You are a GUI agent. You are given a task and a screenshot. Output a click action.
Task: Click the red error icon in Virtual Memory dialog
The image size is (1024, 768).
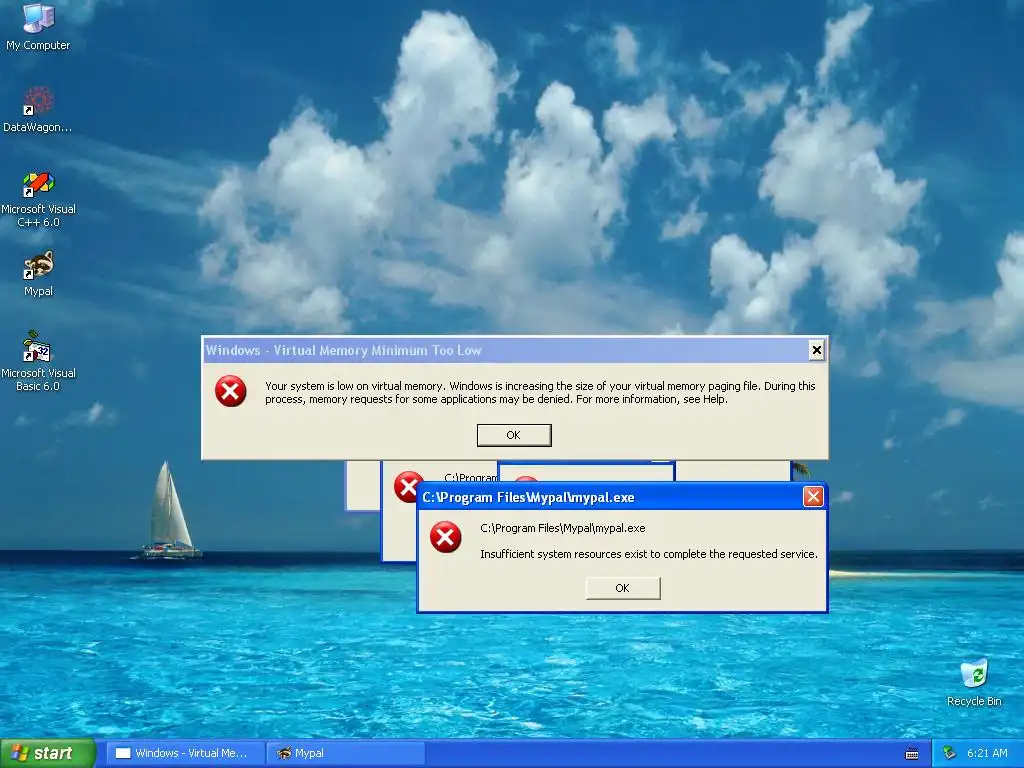[231, 391]
